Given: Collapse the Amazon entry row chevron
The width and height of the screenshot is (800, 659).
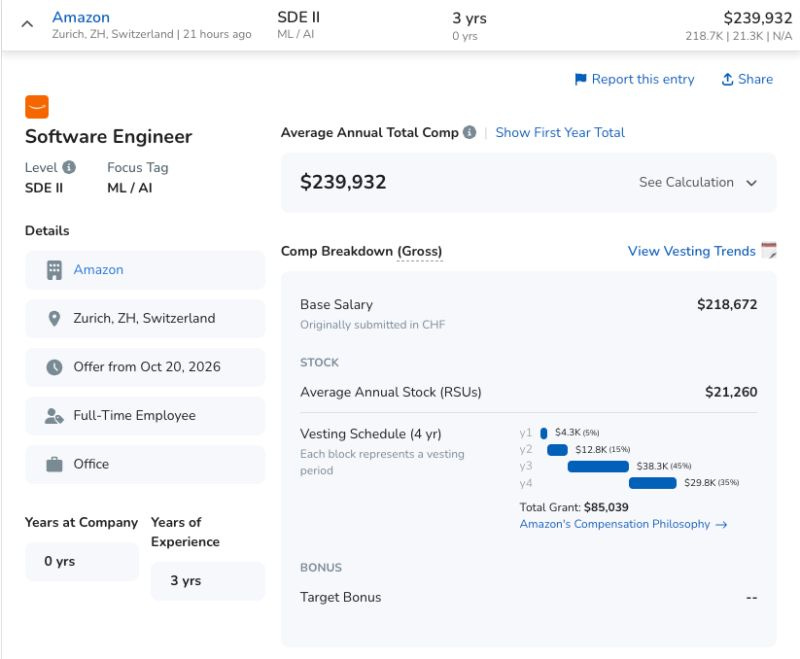Looking at the screenshot, I should point(27,24).
